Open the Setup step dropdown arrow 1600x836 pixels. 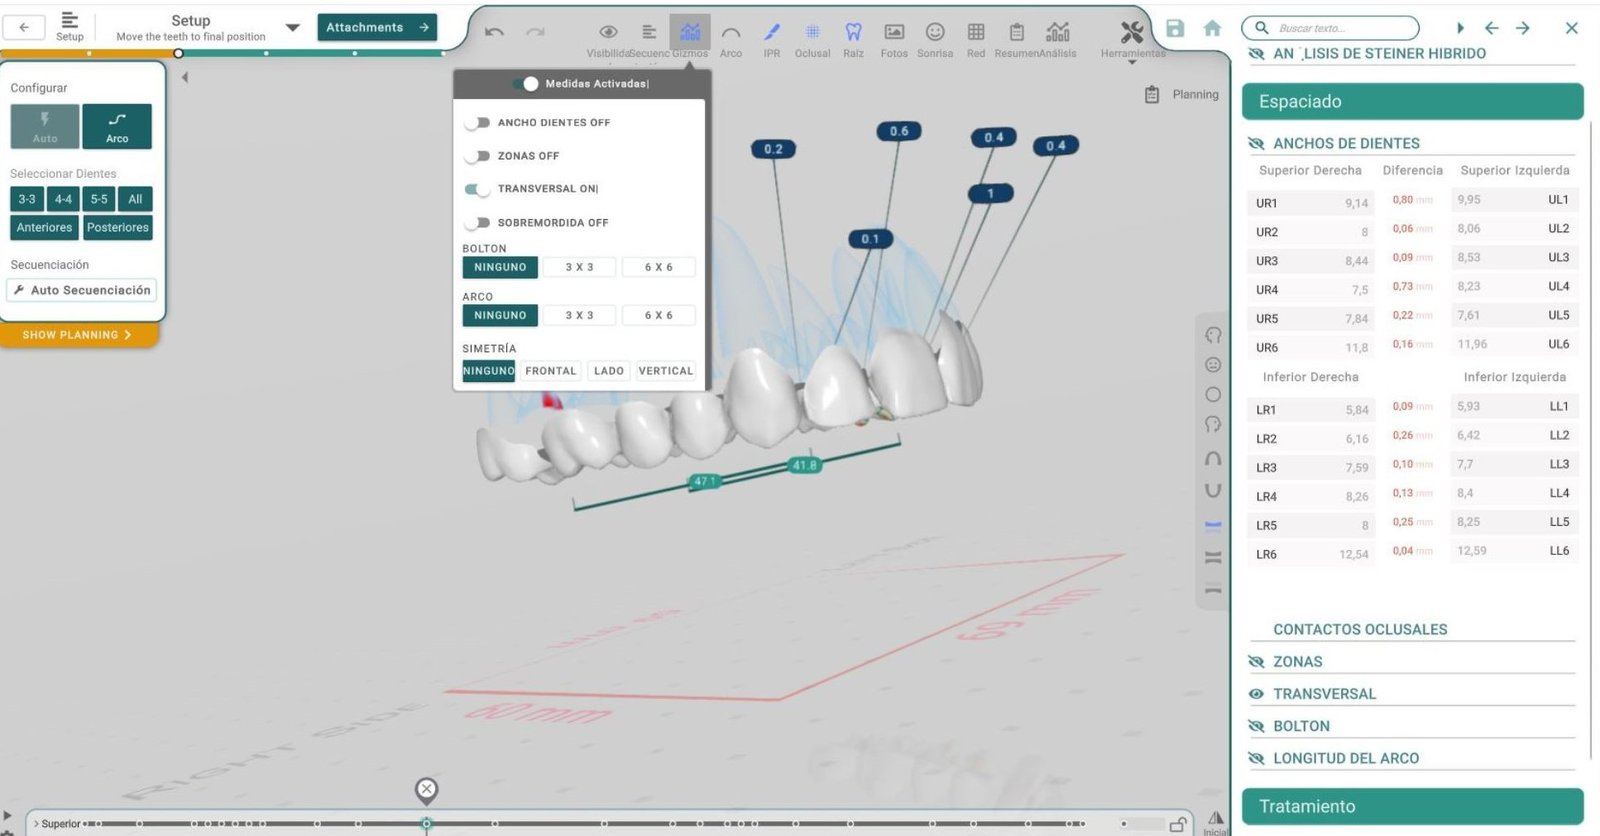click(292, 28)
